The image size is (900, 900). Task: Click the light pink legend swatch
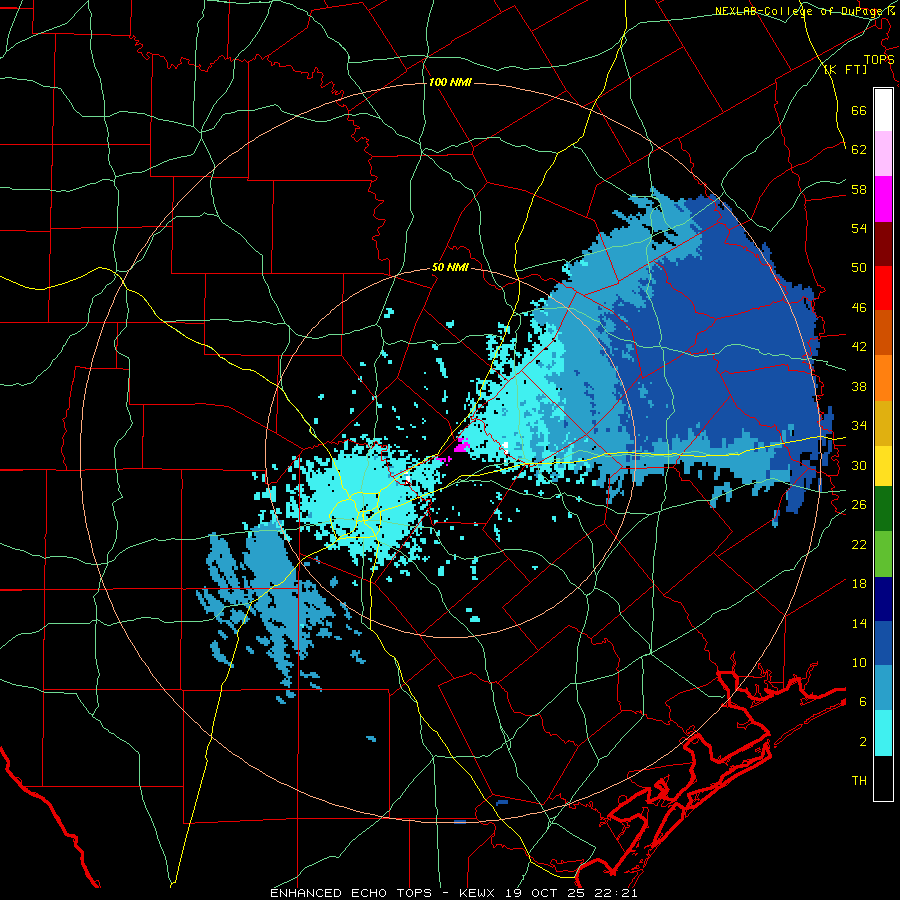coord(883,154)
